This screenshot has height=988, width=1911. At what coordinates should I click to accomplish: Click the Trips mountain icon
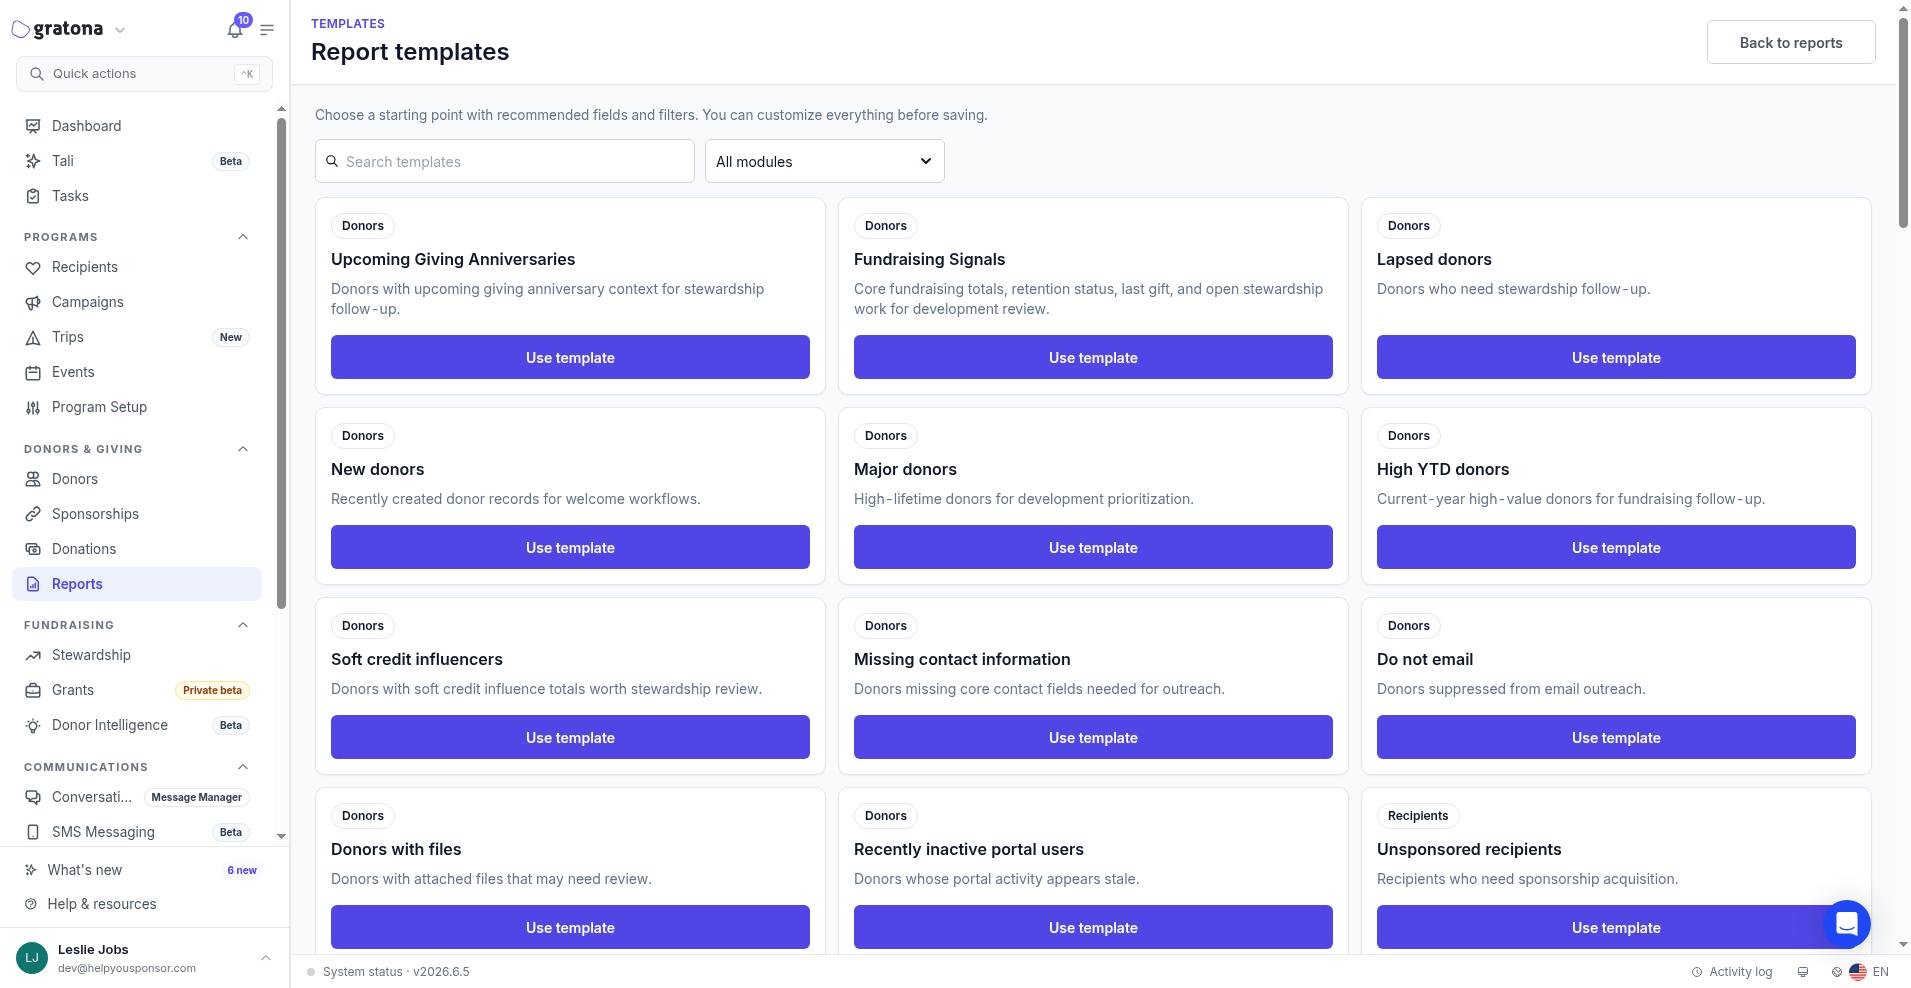pos(33,337)
